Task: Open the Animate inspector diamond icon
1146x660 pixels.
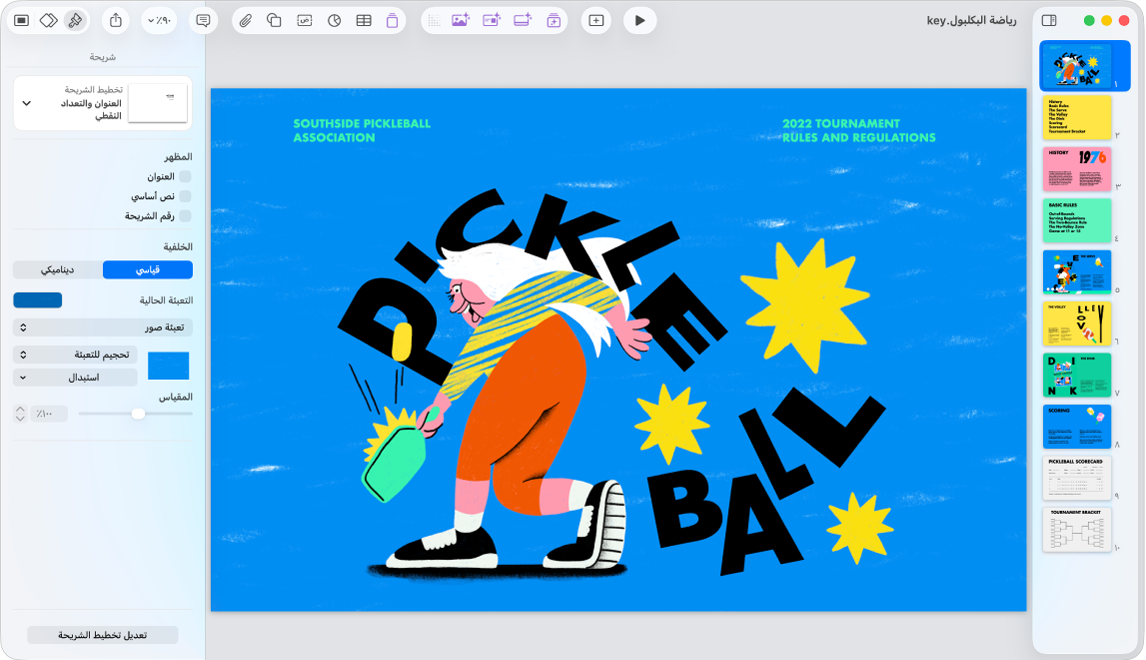Action: pos(48,20)
